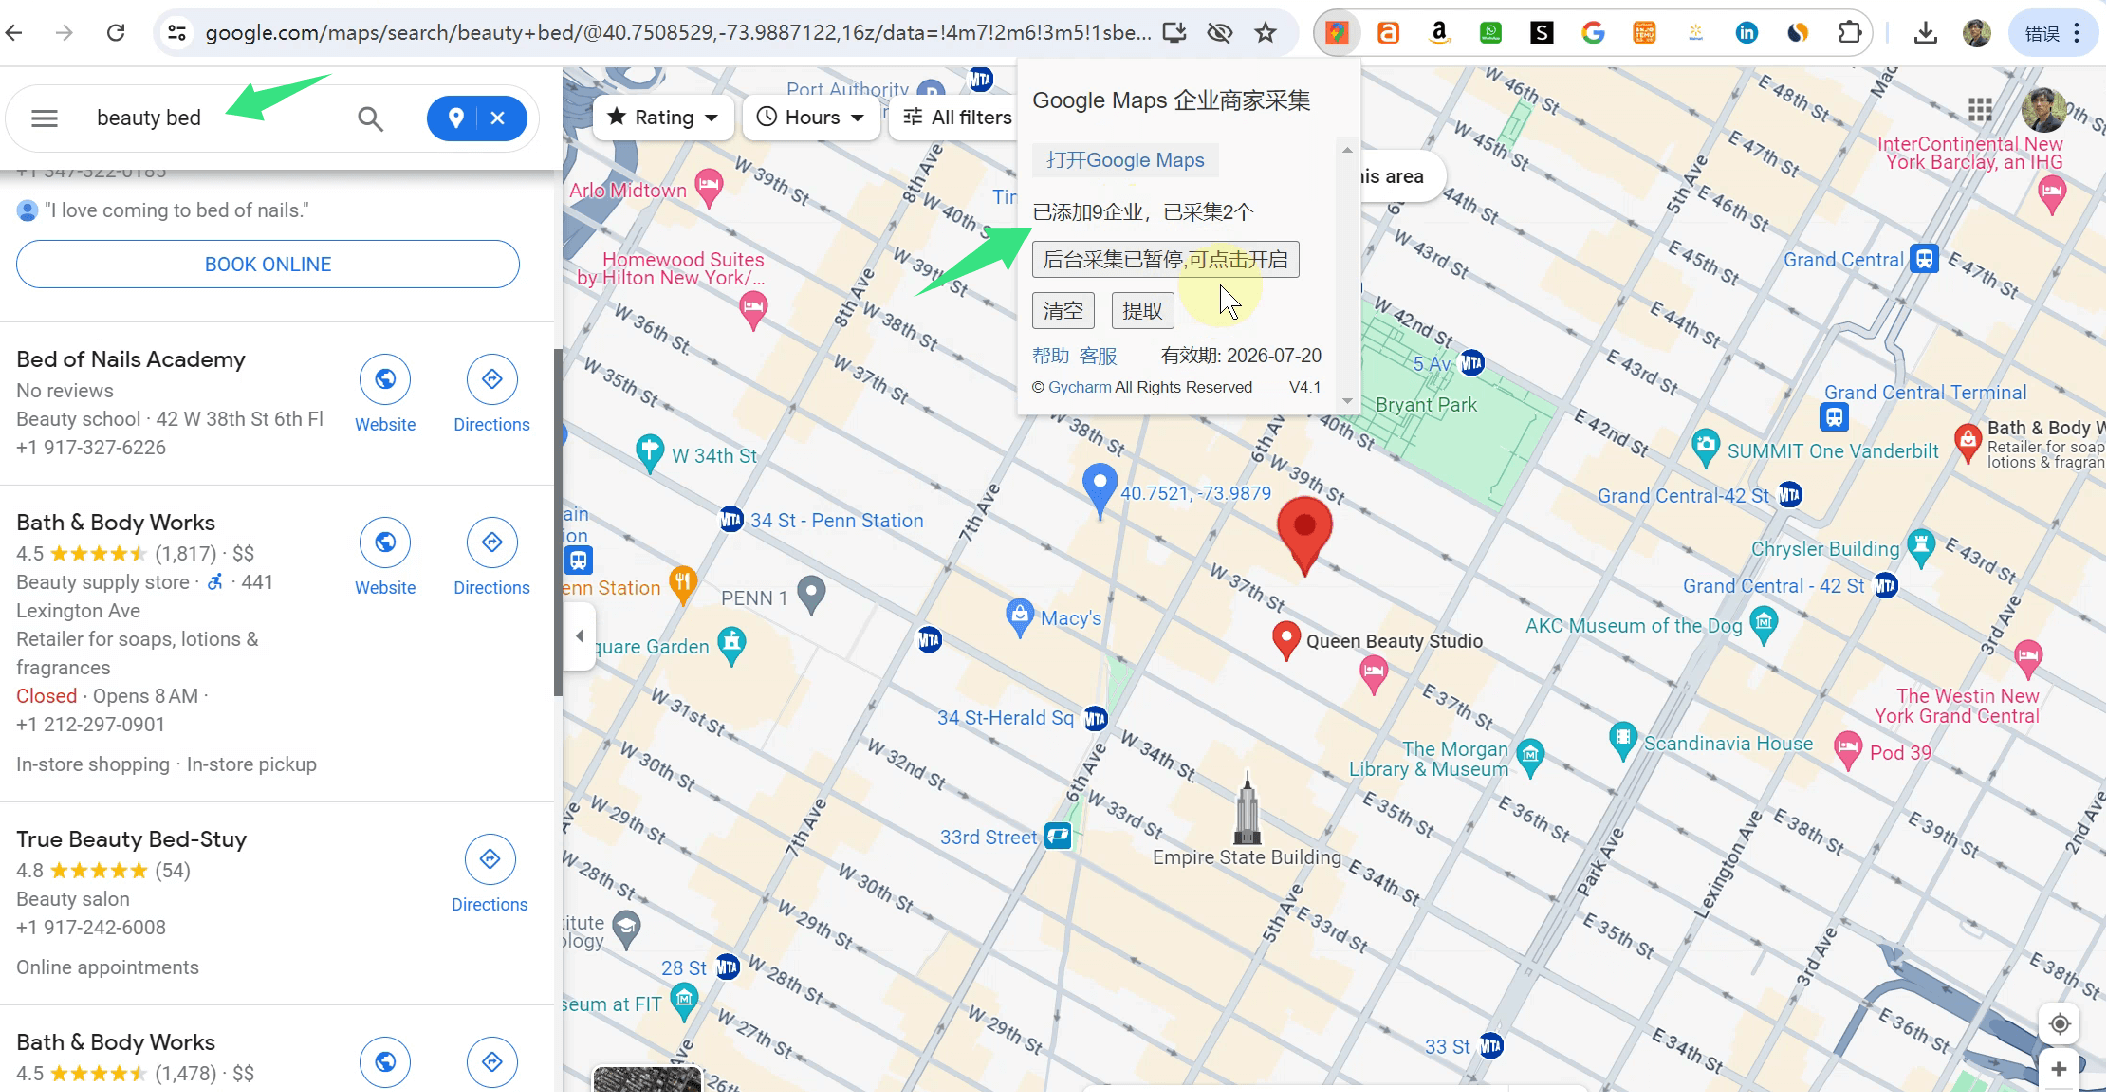Click the browser back arrow
2106x1092 pixels.
14,33
